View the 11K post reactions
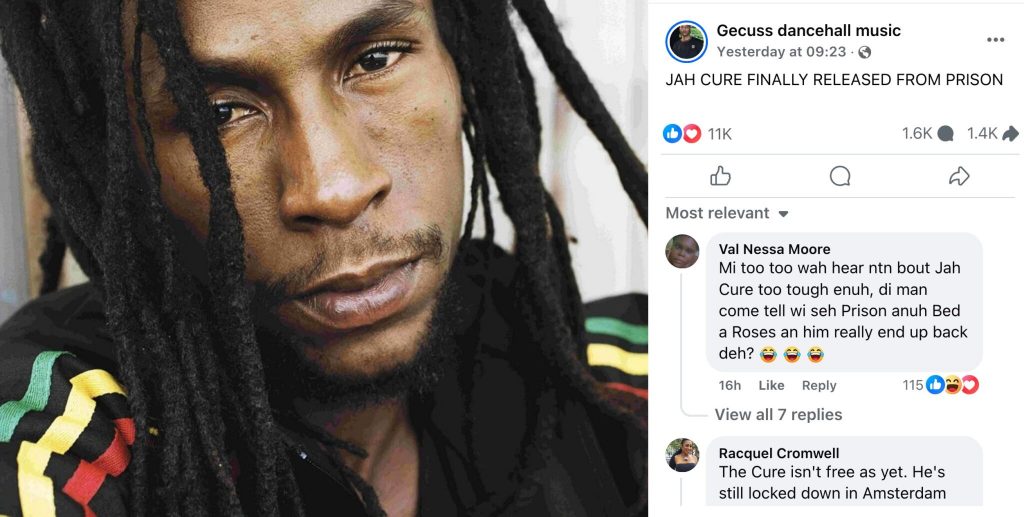 697,134
